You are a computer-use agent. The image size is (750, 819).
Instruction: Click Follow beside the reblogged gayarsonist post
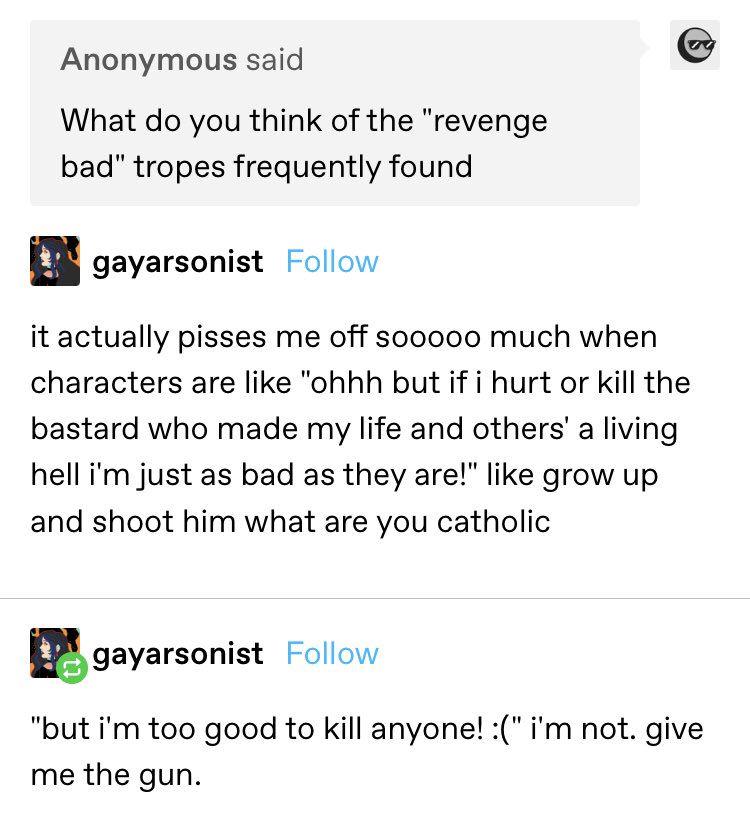(332, 653)
